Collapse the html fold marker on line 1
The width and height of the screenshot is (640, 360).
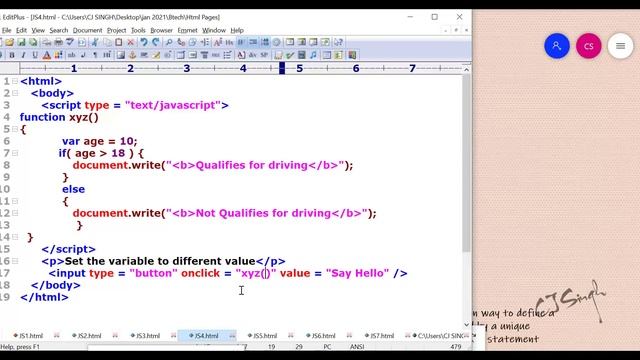15,81
